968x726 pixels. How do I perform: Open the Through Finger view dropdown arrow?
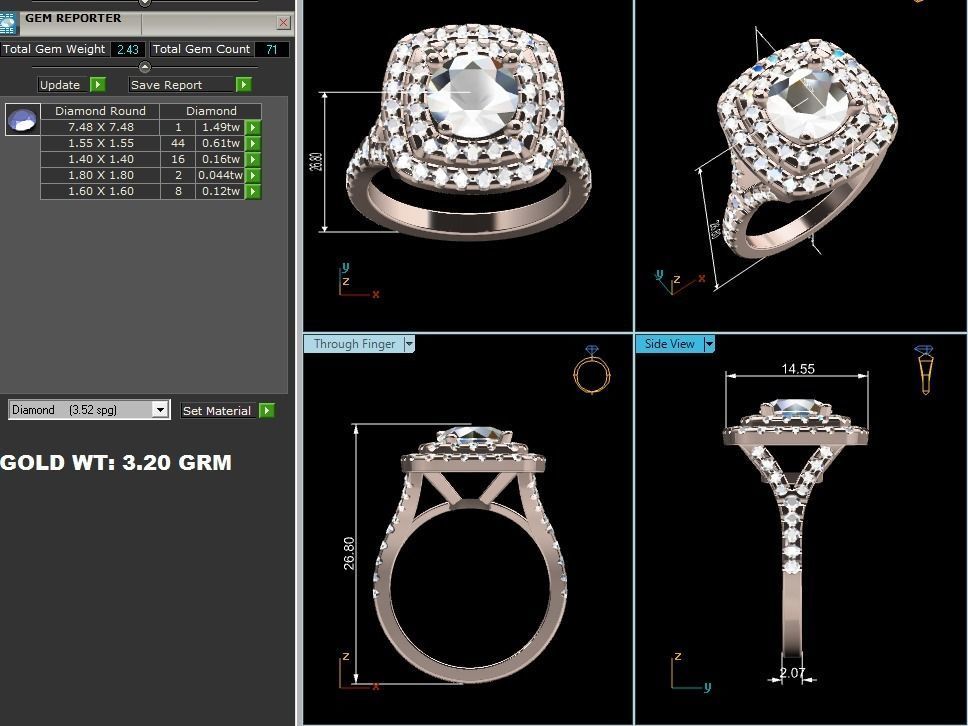click(x=409, y=344)
